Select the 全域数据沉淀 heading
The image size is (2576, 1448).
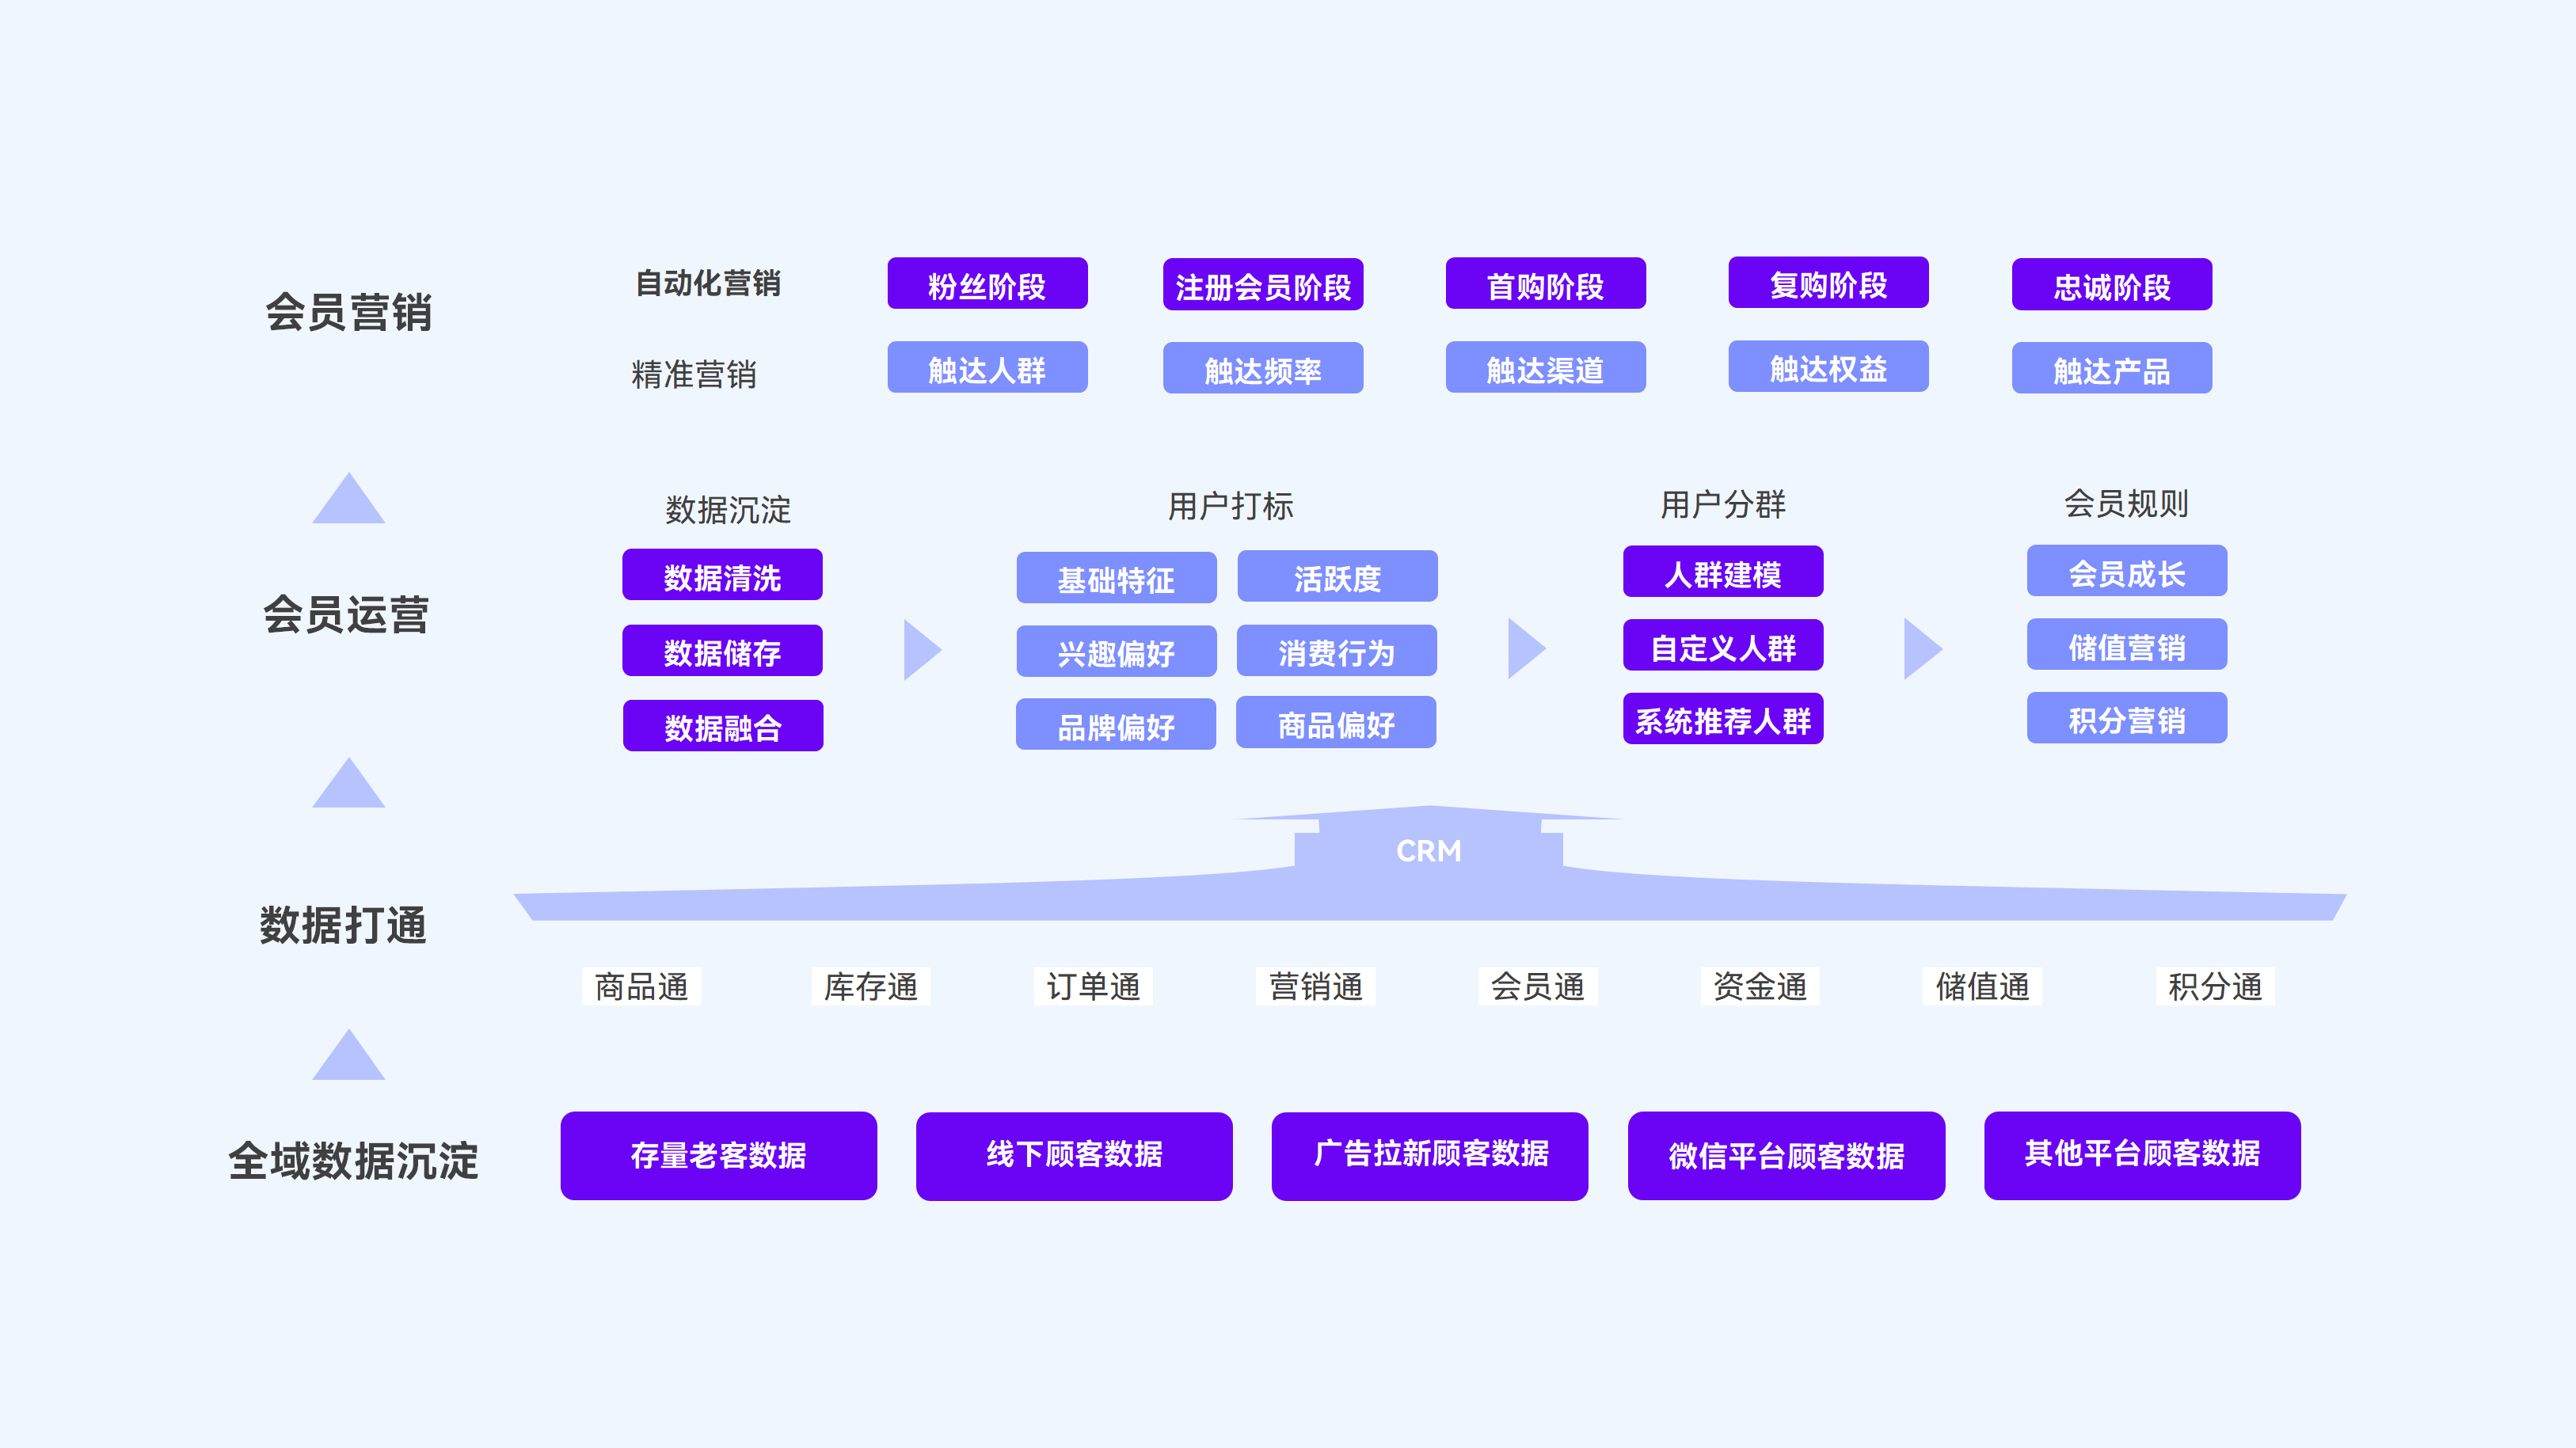[353, 1161]
